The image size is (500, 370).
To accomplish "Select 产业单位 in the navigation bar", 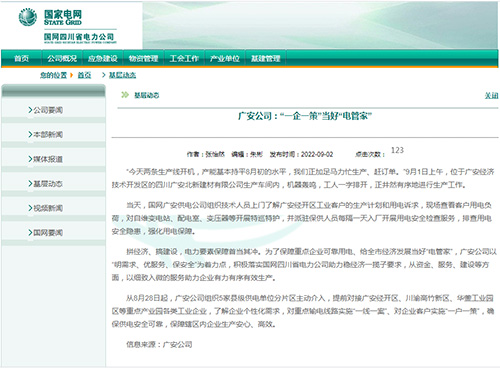I will pos(225,59).
